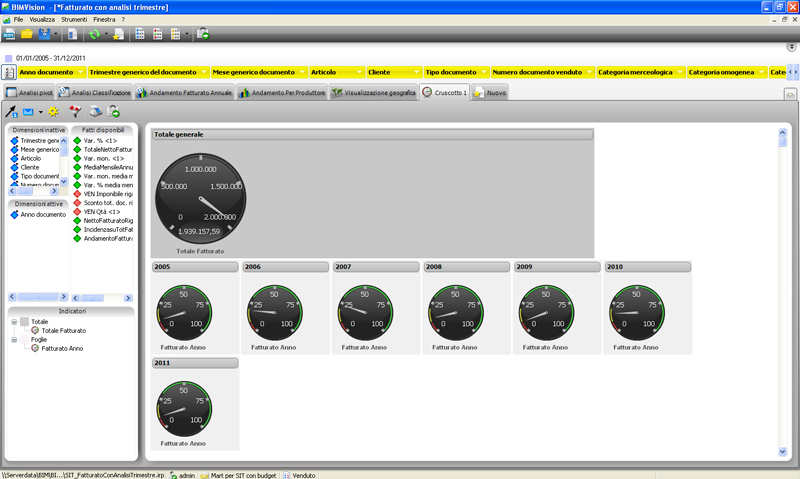Open the refresh options dropdown arrow

click(x=106, y=34)
